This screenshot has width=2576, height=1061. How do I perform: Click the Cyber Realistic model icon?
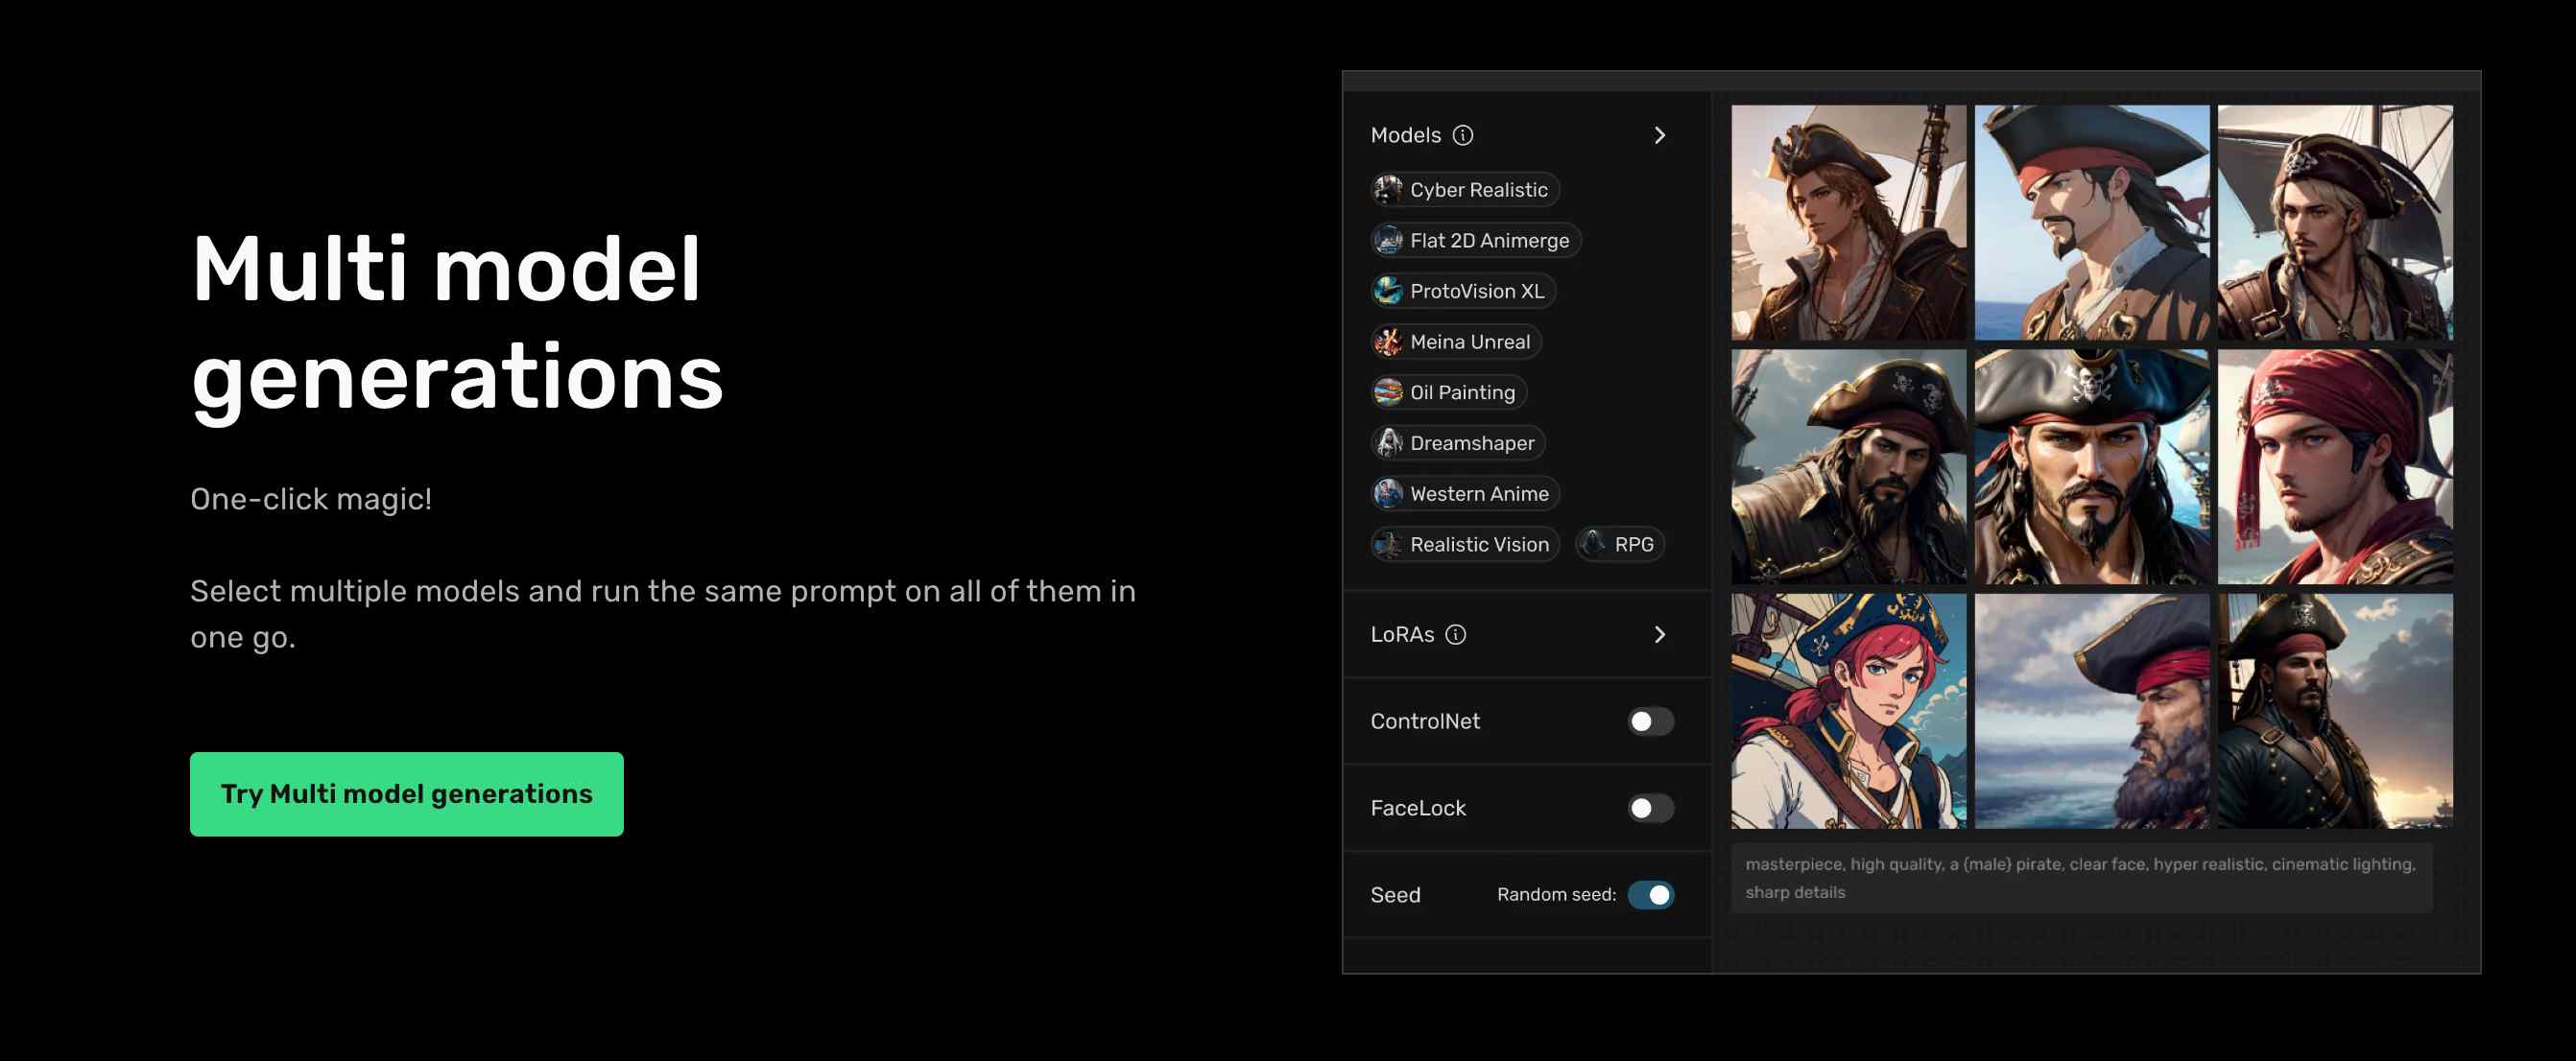click(x=1388, y=189)
